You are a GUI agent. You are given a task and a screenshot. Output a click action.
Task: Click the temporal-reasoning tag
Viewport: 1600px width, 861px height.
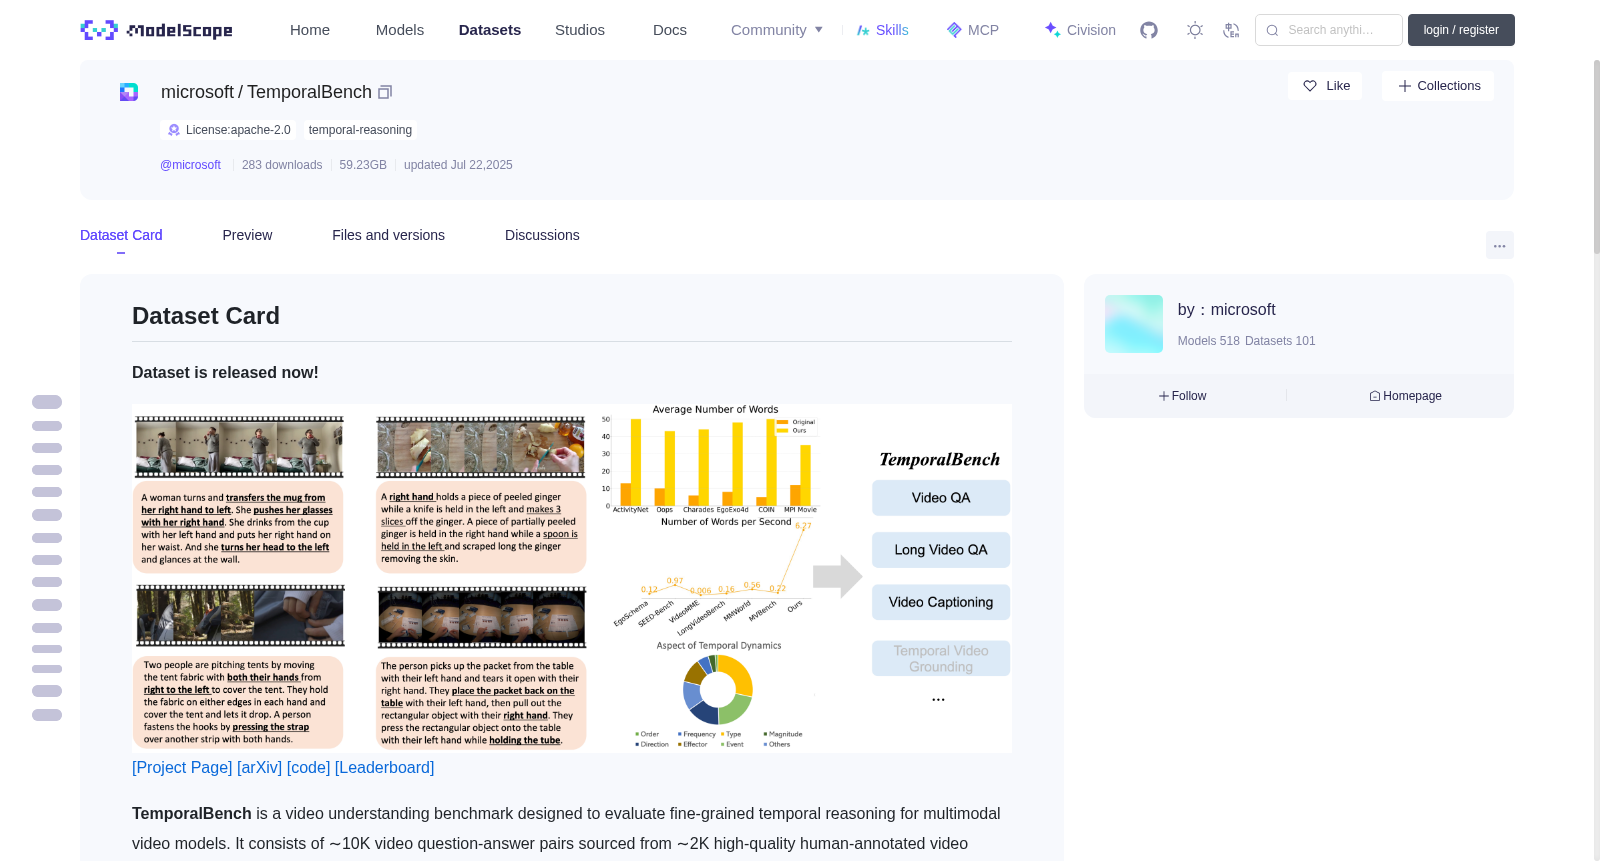click(x=360, y=130)
